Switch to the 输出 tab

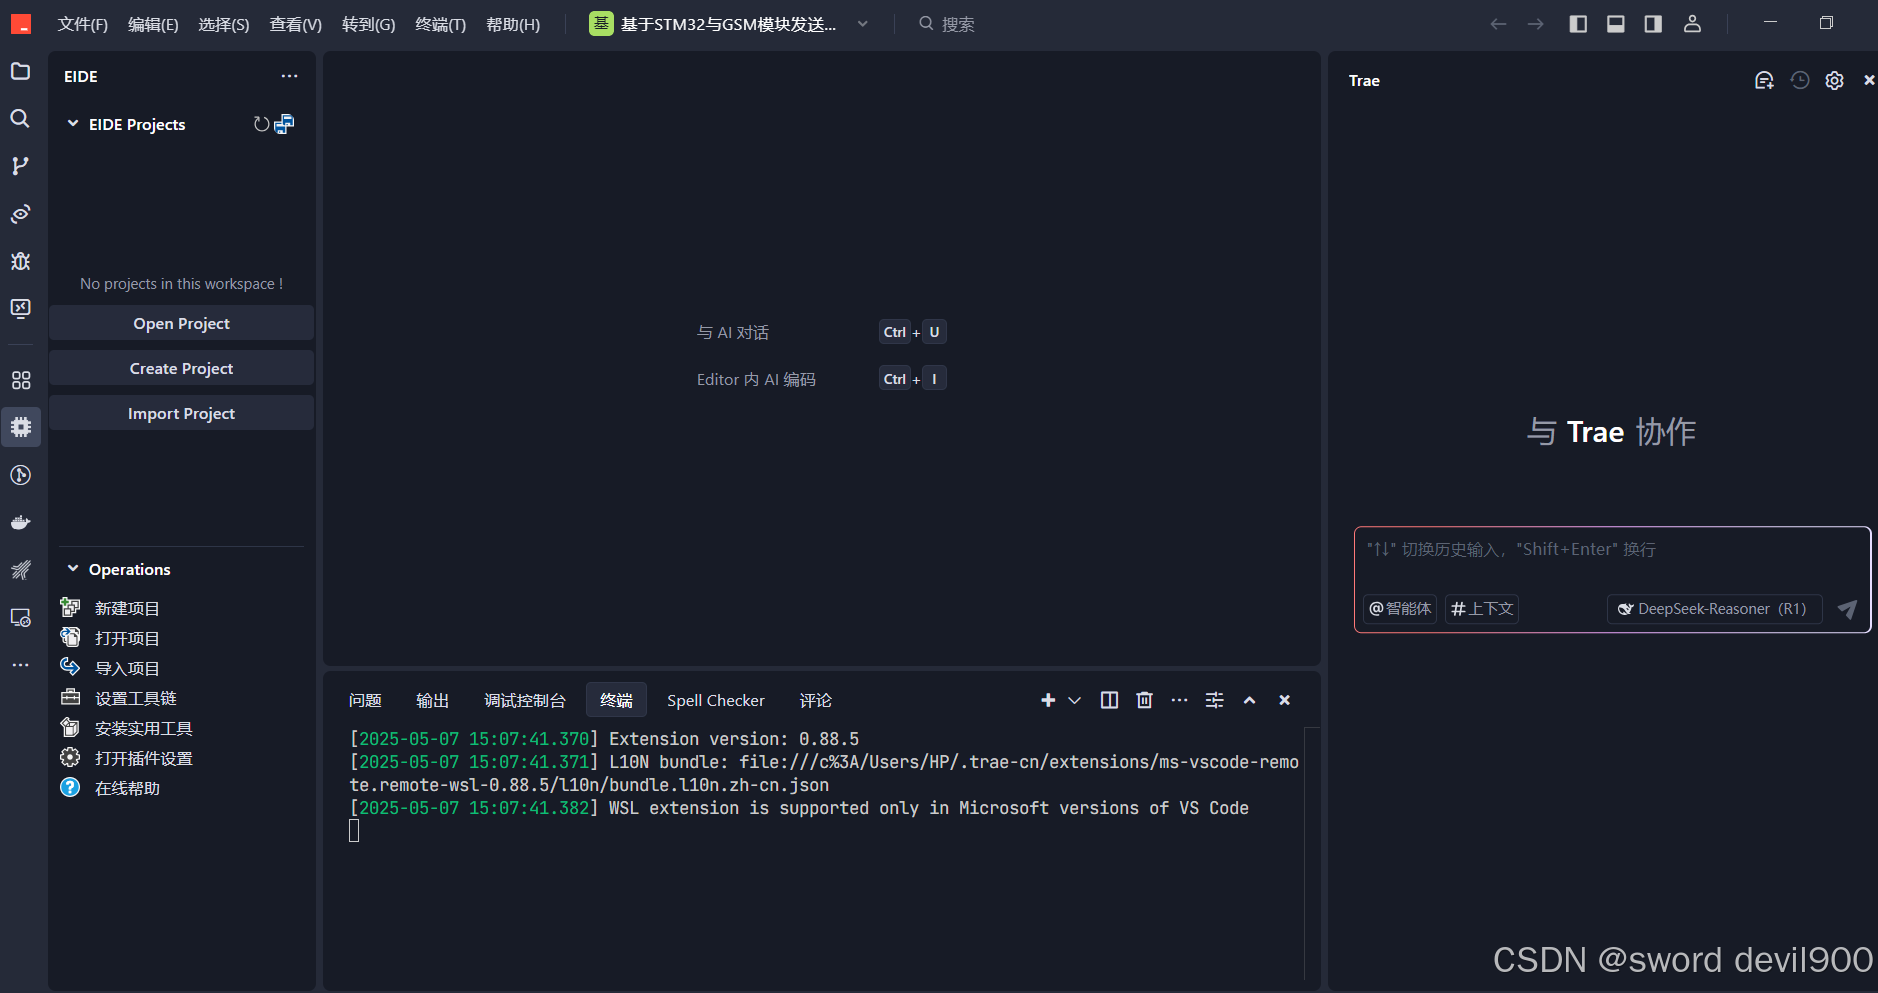[x=432, y=700]
